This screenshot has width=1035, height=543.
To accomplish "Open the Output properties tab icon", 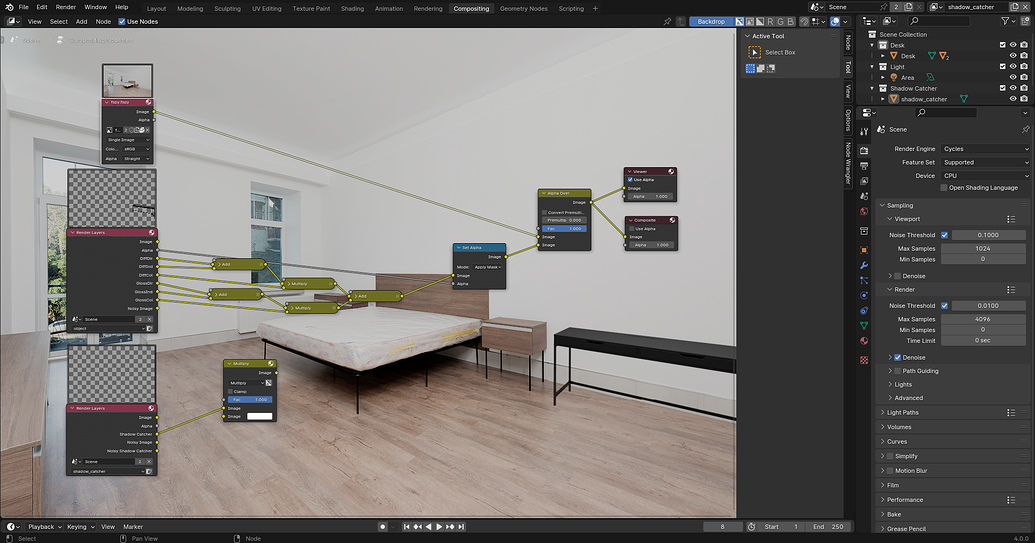I will 864,166.
